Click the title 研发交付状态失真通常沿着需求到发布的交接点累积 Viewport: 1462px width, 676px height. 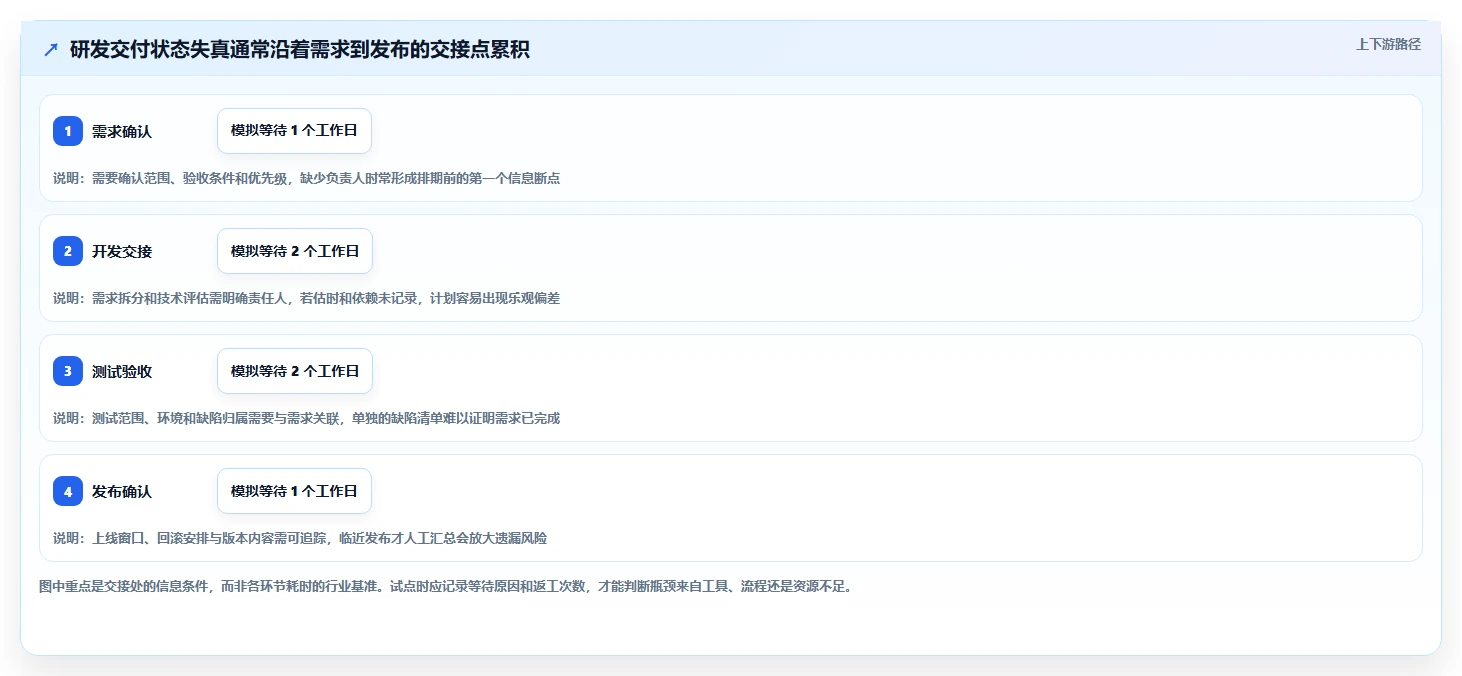point(300,50)
